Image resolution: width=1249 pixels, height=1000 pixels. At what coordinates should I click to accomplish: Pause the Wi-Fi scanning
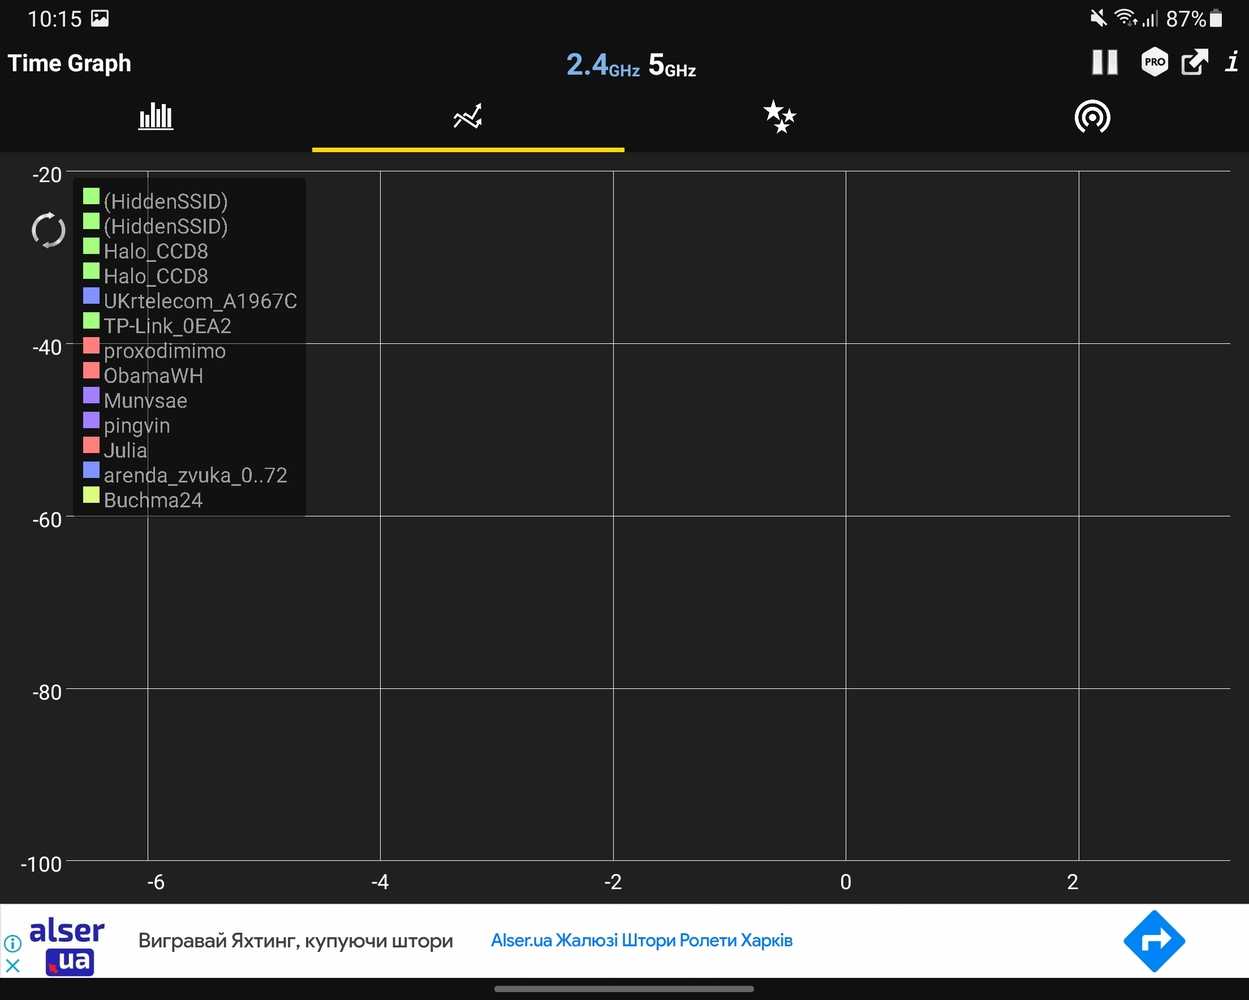(1104, 63)
